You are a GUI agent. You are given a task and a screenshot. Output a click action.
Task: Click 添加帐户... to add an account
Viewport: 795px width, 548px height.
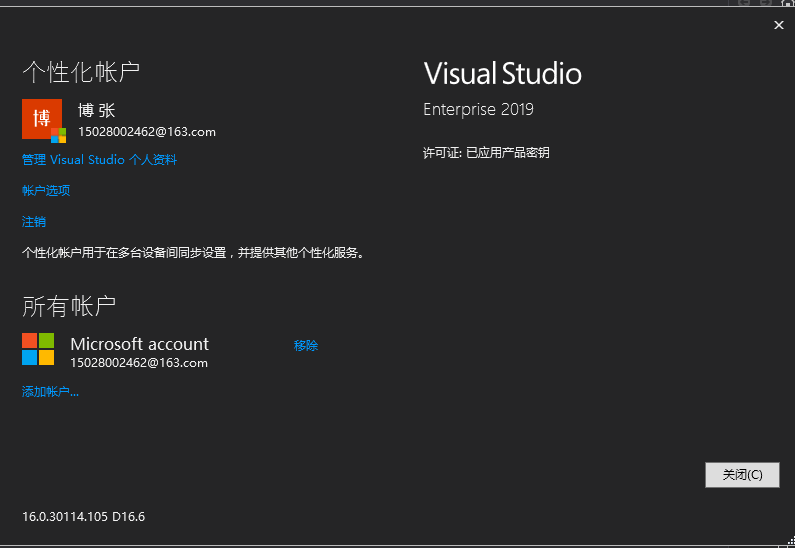50,391
